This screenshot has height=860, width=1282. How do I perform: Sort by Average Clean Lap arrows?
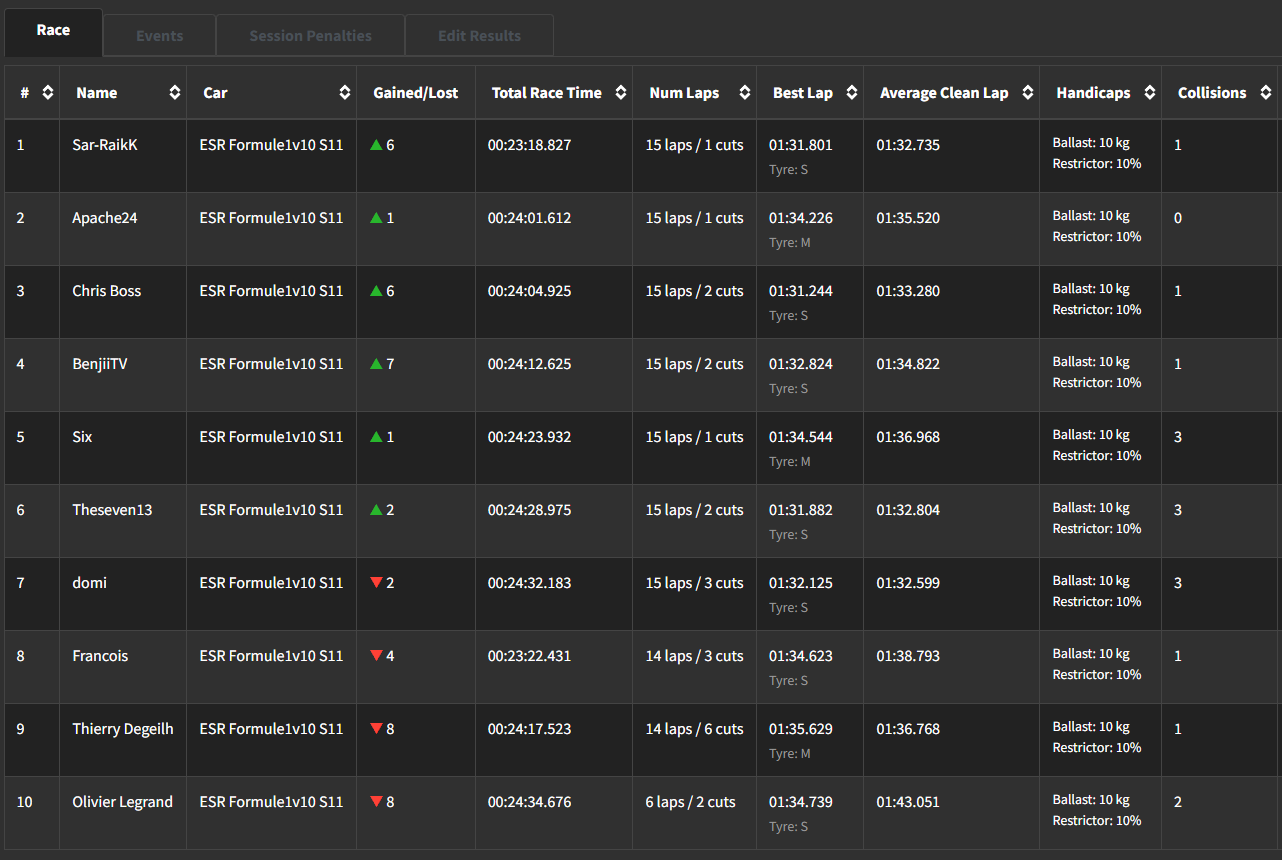tap(1028, 93)
